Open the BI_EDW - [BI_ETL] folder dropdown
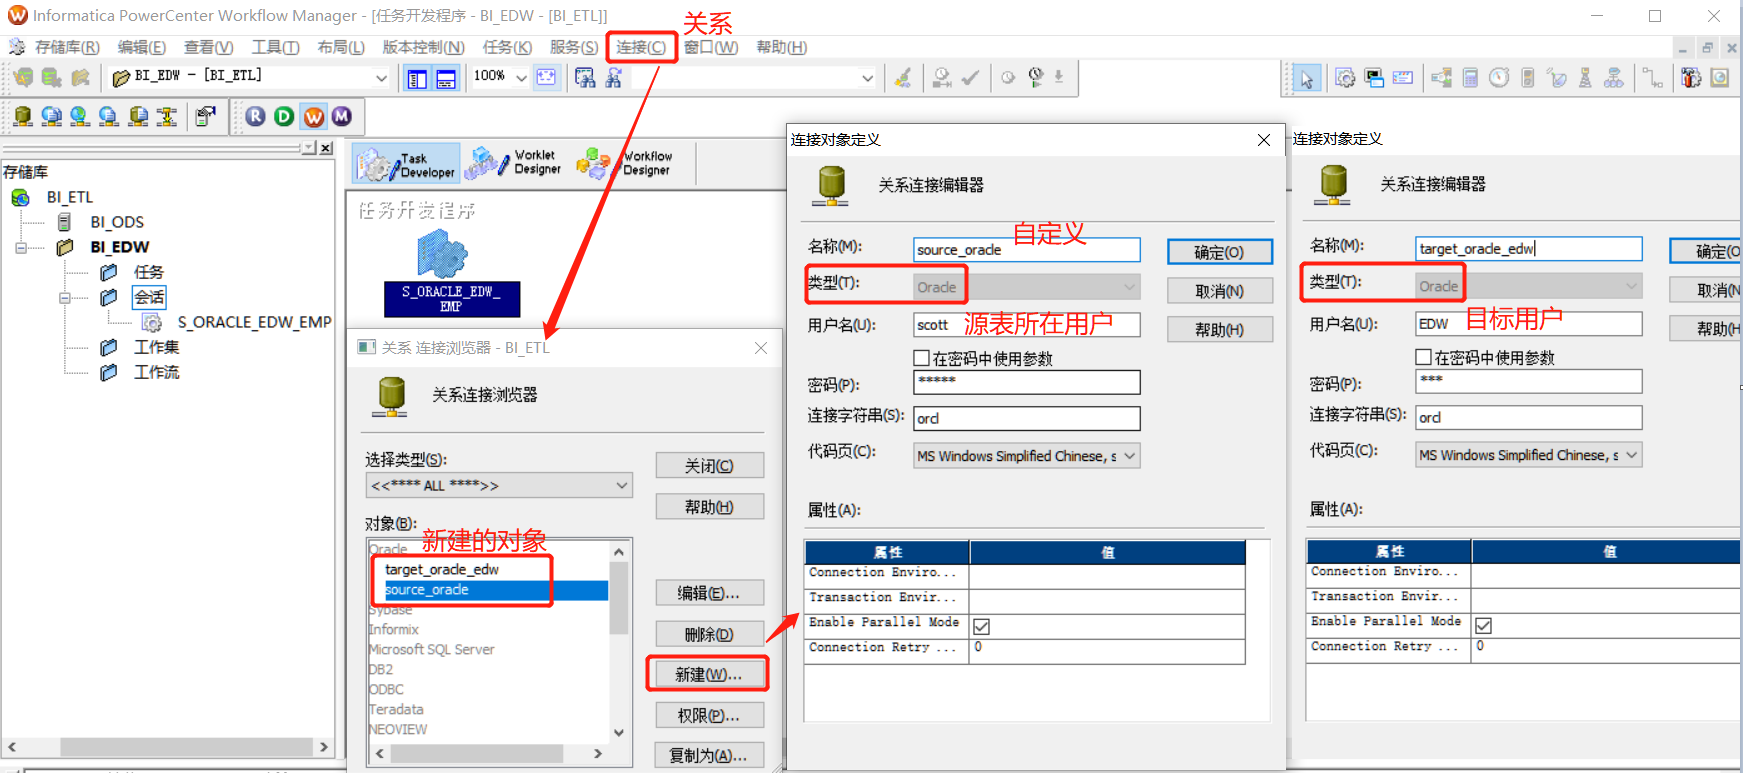This screenshot has width=1743, height=773. click(x=380, y=78)
